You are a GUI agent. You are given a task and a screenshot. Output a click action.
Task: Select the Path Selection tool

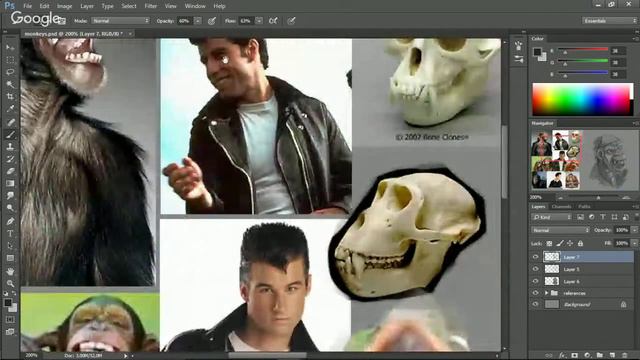[x=10, y=246]
